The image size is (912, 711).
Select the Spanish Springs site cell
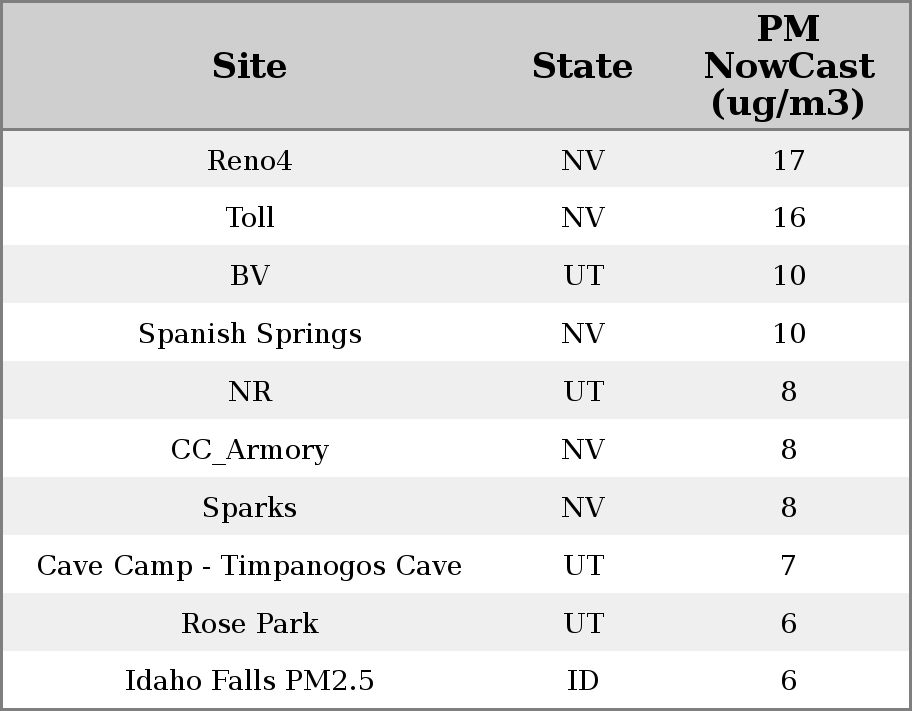point(250,334)
